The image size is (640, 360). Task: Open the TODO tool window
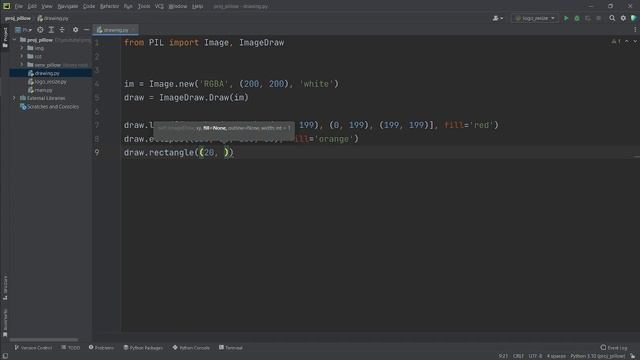[71, 348]
